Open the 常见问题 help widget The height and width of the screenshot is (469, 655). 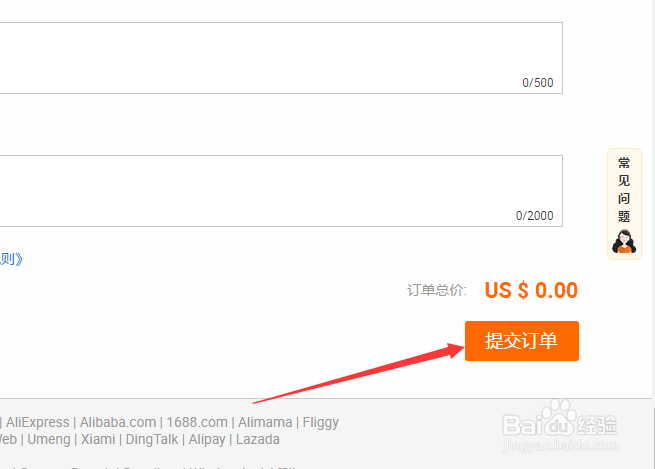624,190
